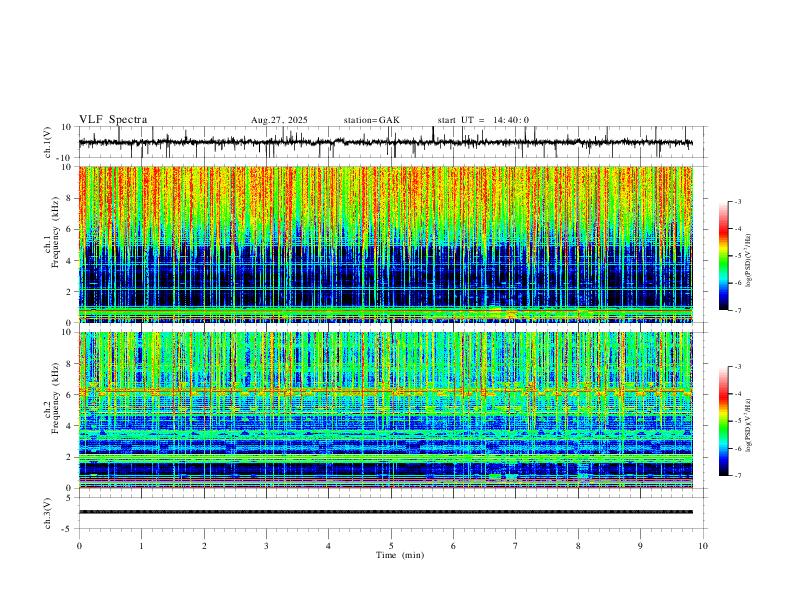Click time axis tick label "1"

coord(141,546)
